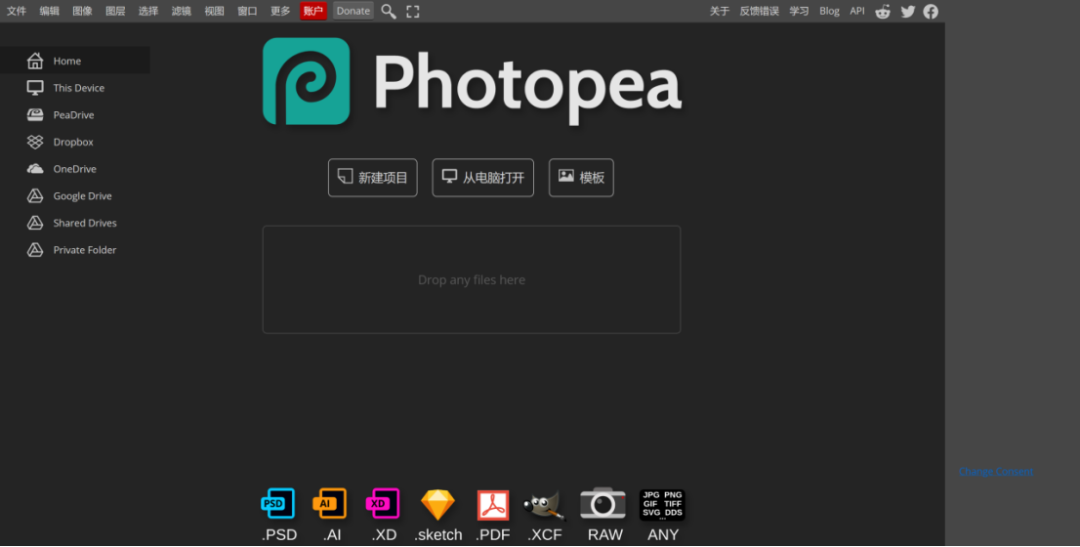Select the Private Folder label
Viewport: 1080px width, 547px height.
[85, 250]
